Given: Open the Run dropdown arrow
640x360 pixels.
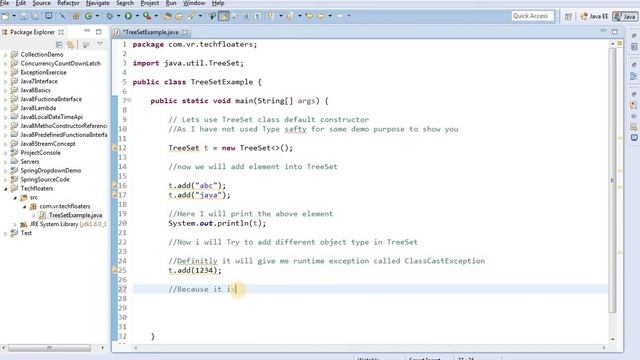Looking at the screenshot, I should pos(137,16).
